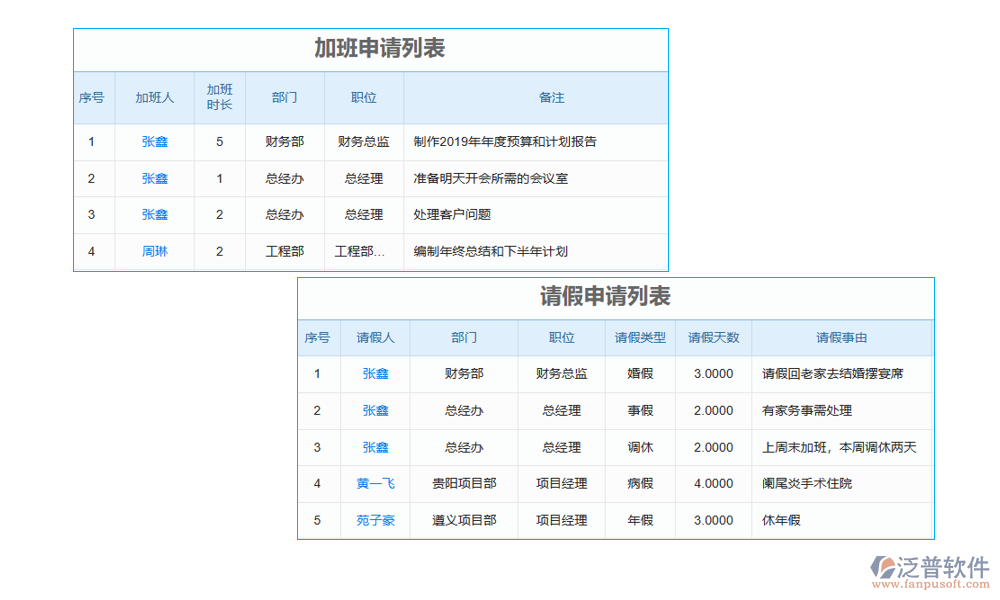This screenshot has width=1000, height=600.
Task: Click the 财务总监 position cell
Action: [x=364, y=142]
